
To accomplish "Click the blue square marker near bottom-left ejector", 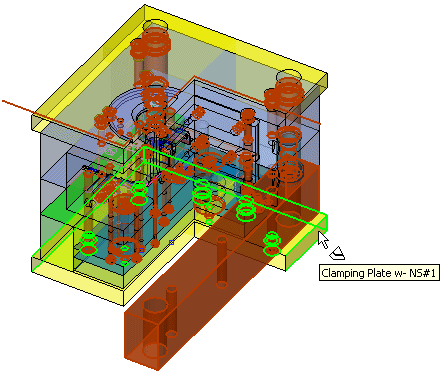I will click(141, 250).
